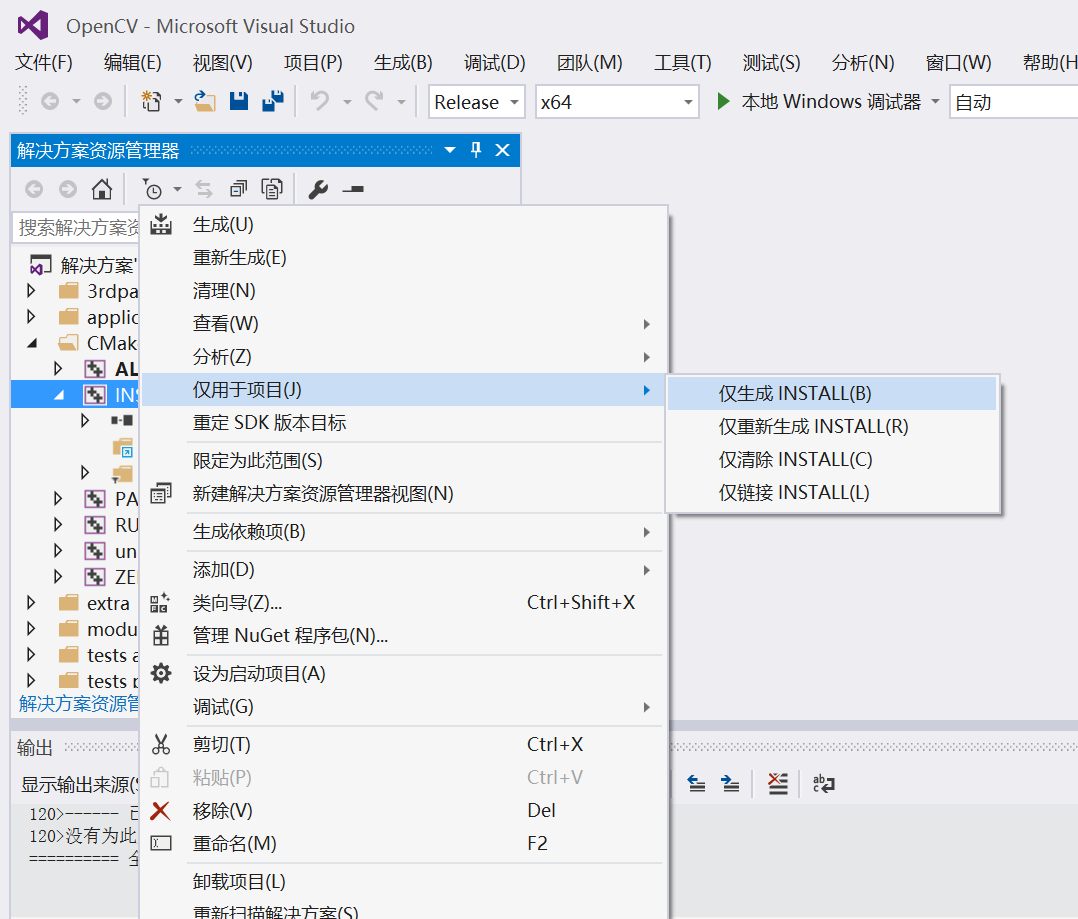The width and height of the screenshot is (1078, 919).
Task: Click clear all output icon
Action: pos(778,784)
